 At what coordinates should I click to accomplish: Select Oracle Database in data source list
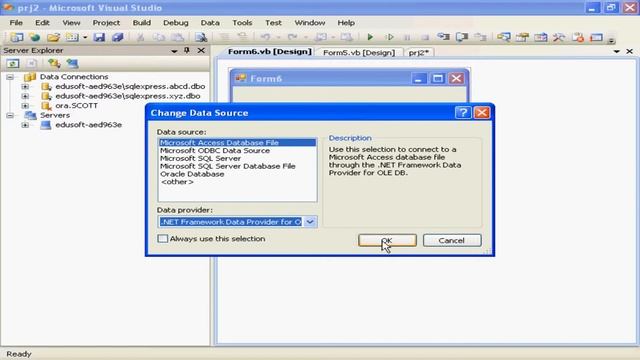(237, 174)
